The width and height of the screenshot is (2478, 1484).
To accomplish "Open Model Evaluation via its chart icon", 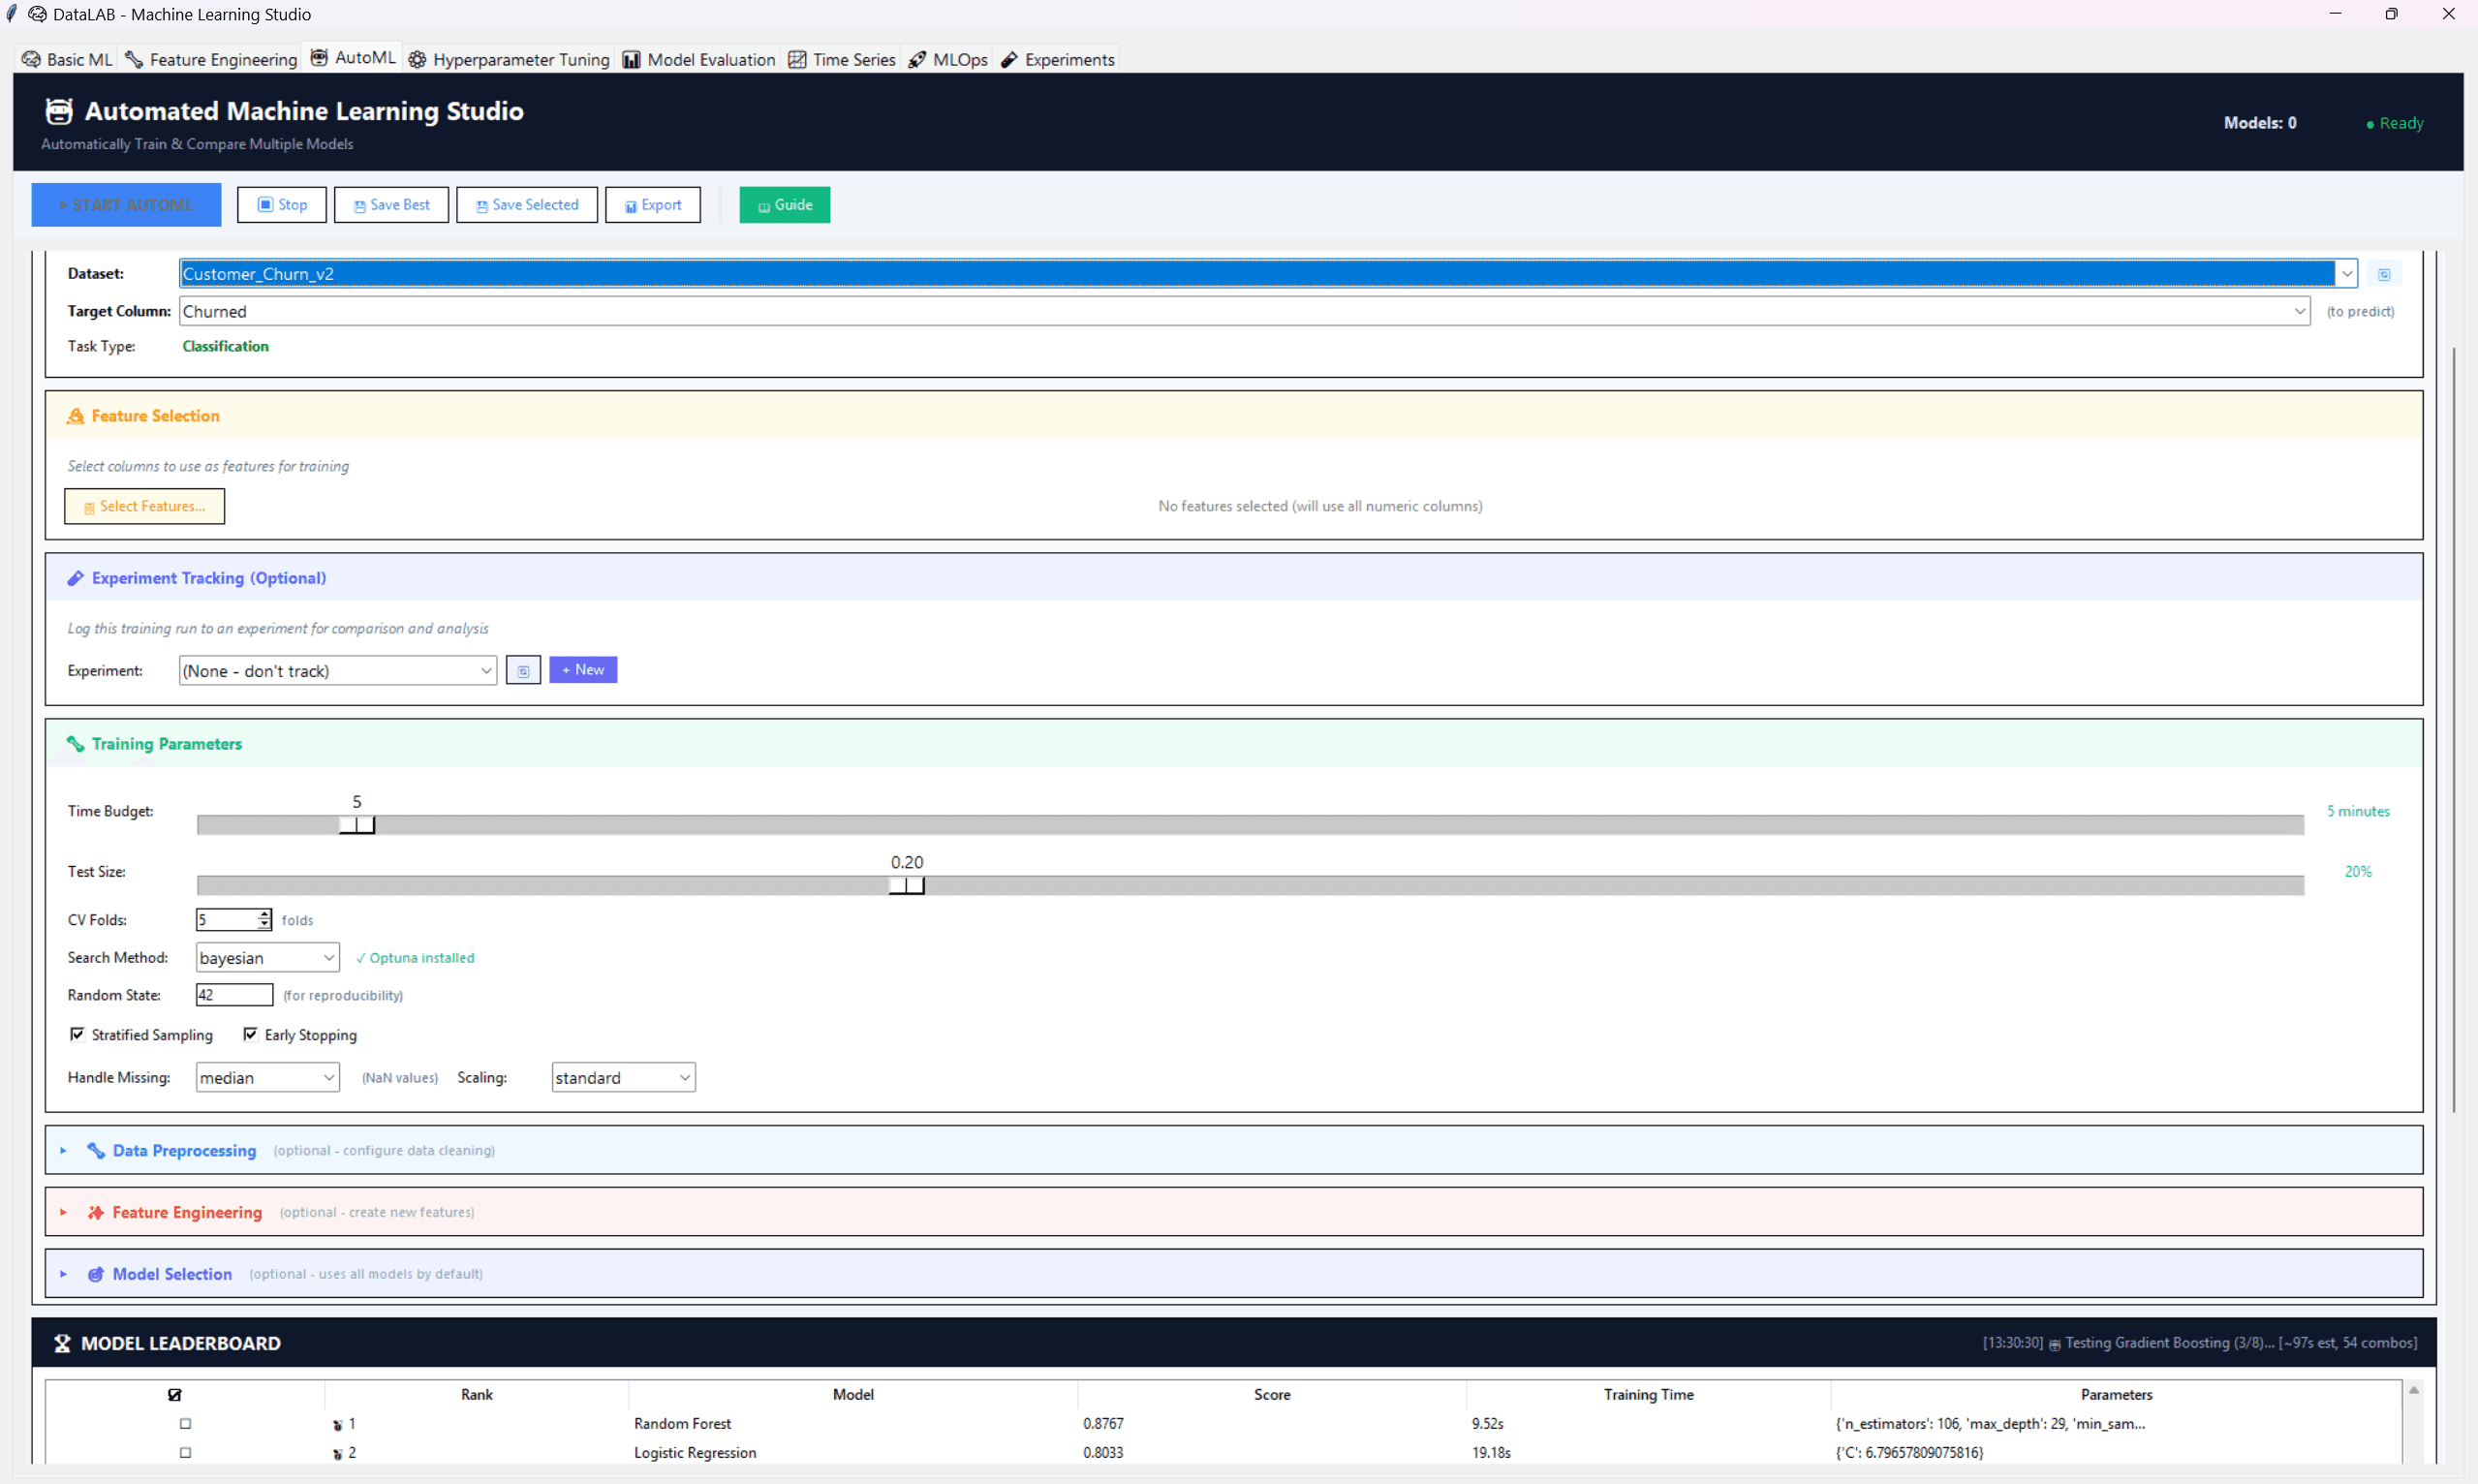I will [631, 59].
